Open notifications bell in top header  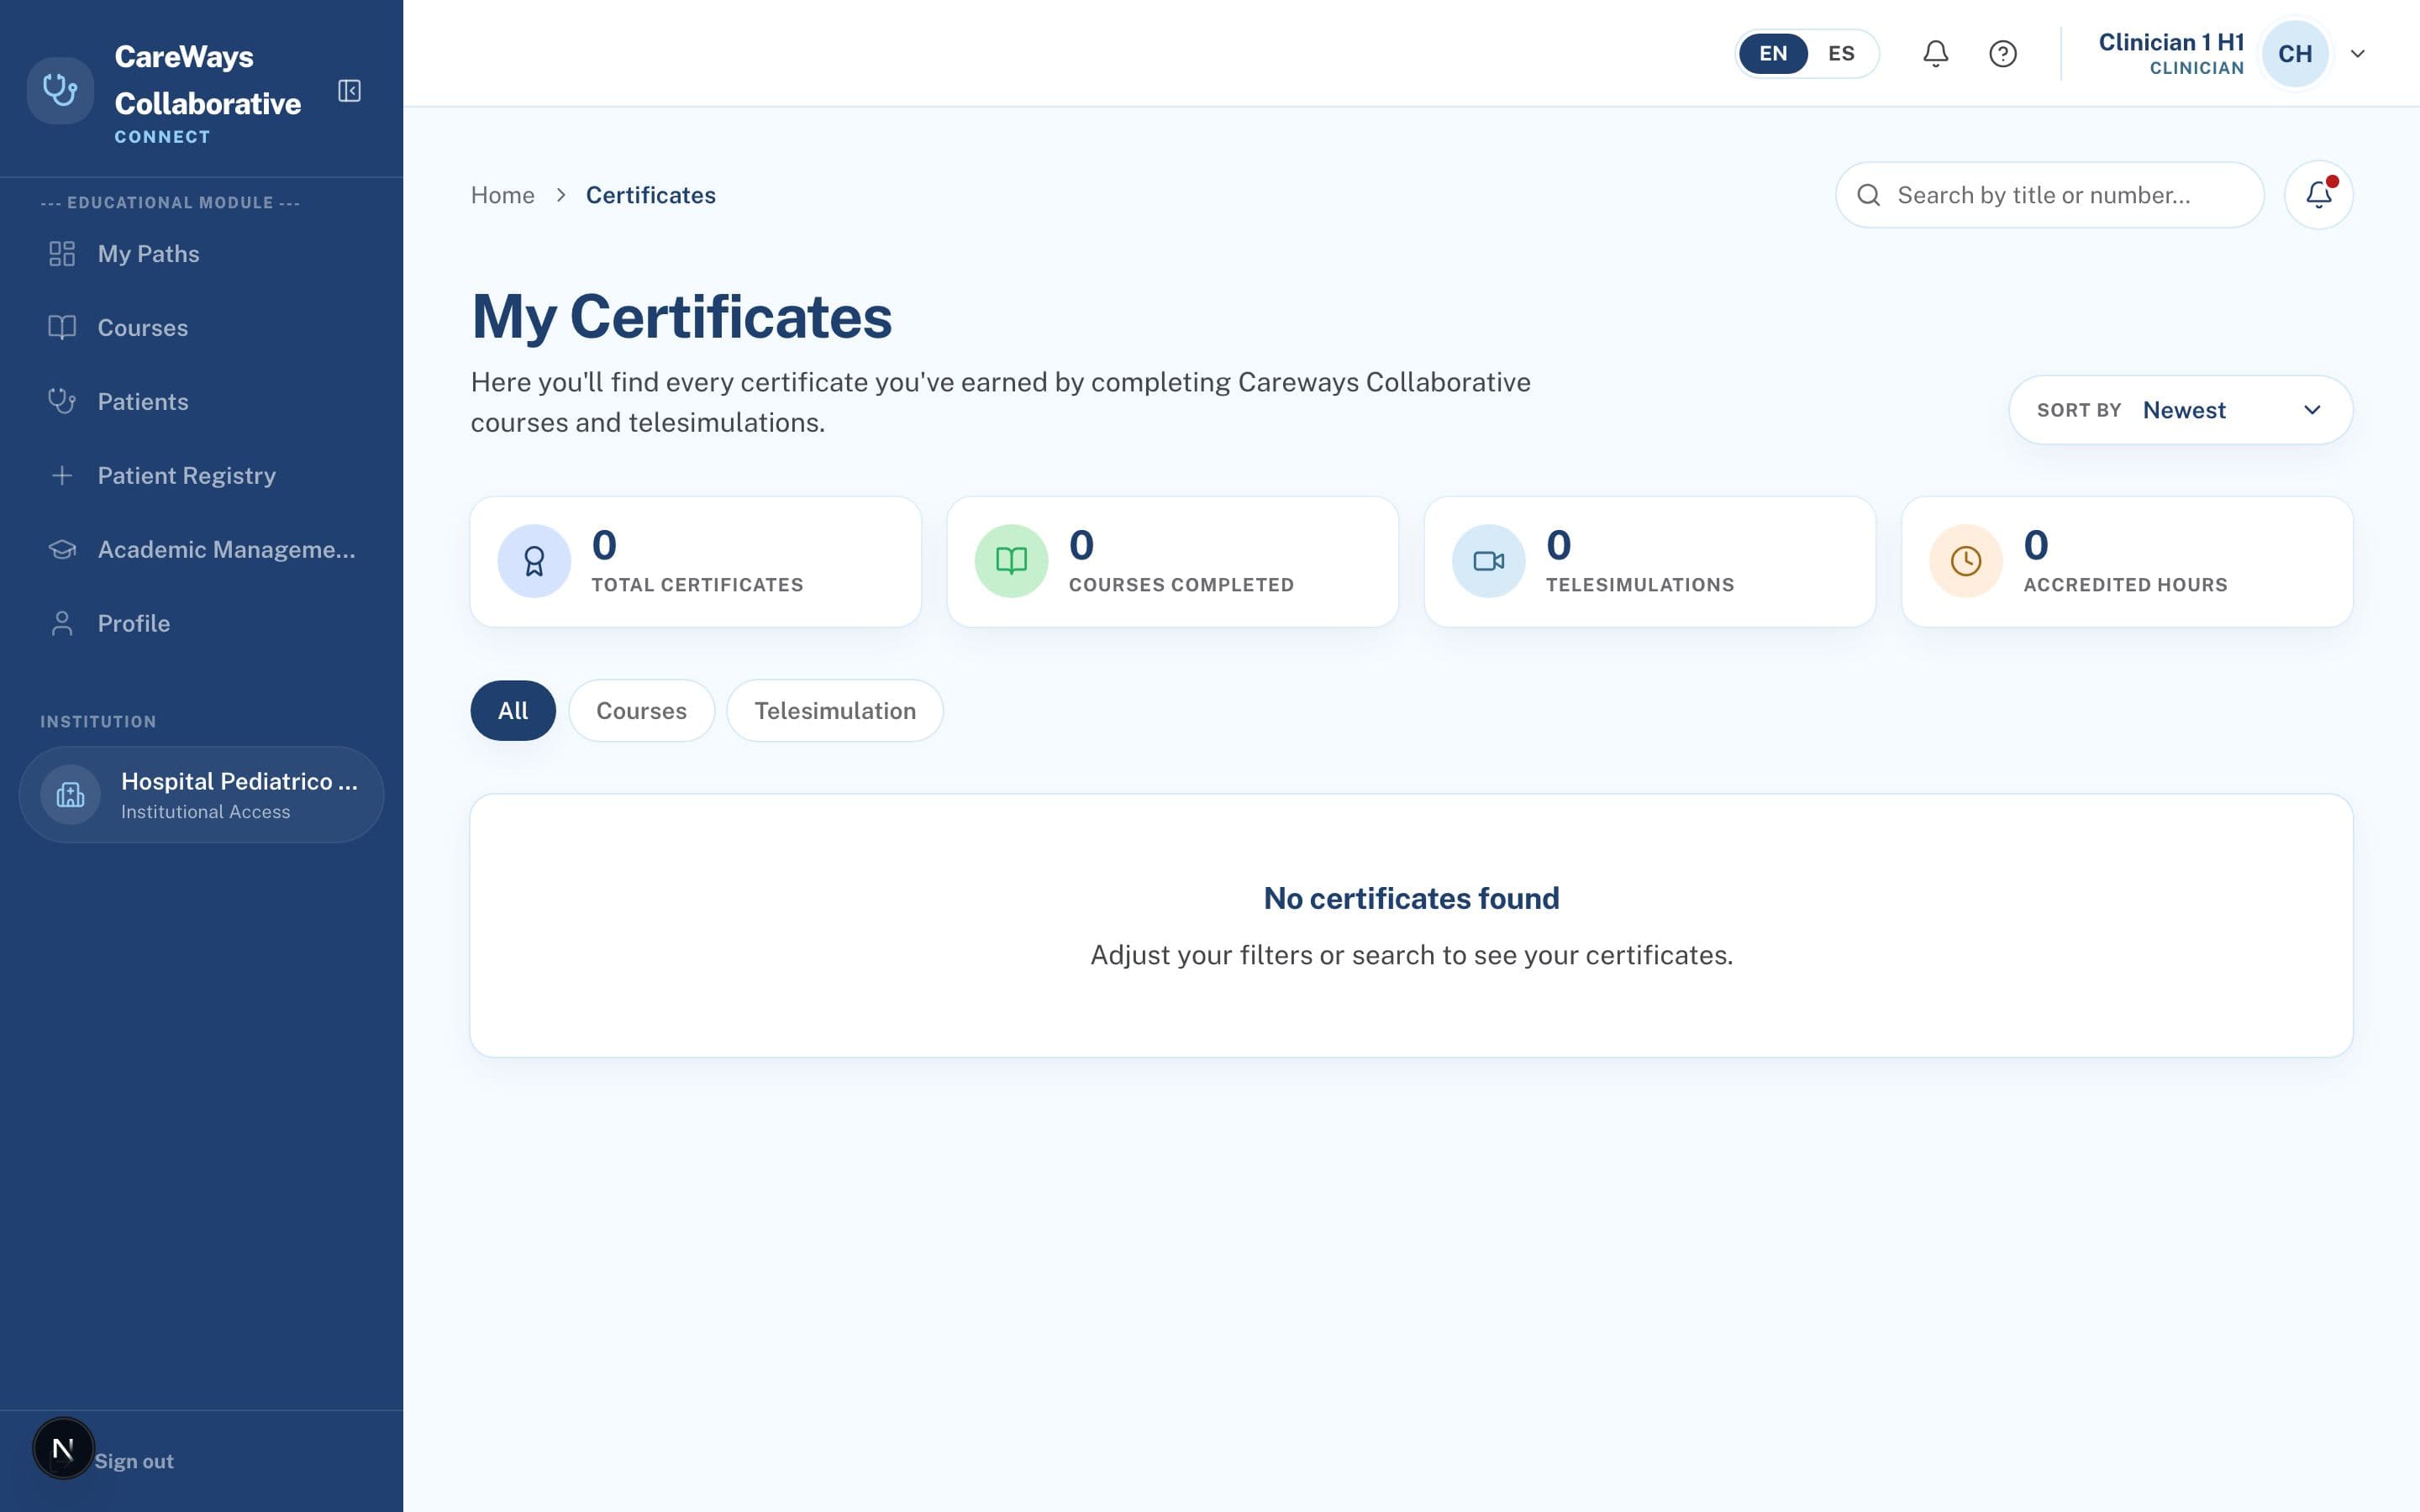1935,54
